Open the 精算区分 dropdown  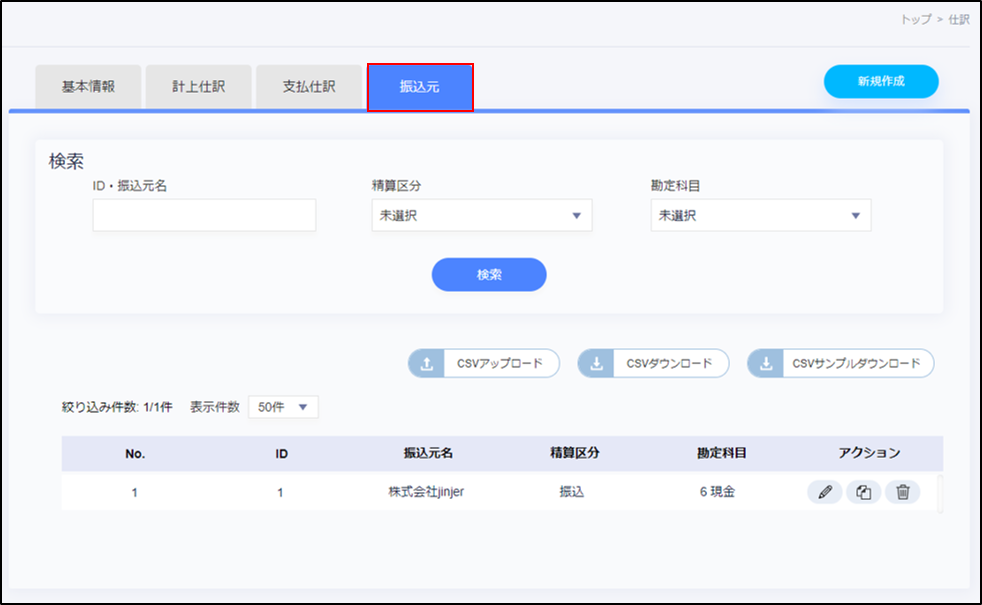coord(481,215)
